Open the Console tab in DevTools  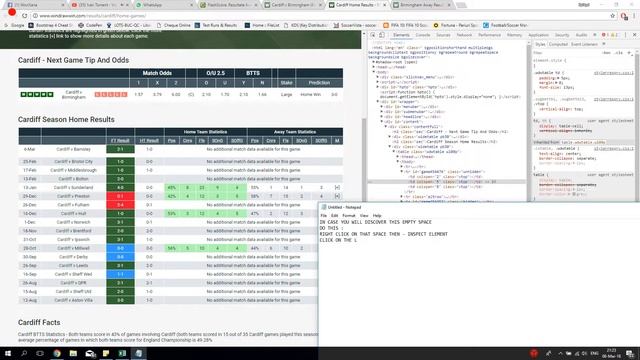click(422, 35)
